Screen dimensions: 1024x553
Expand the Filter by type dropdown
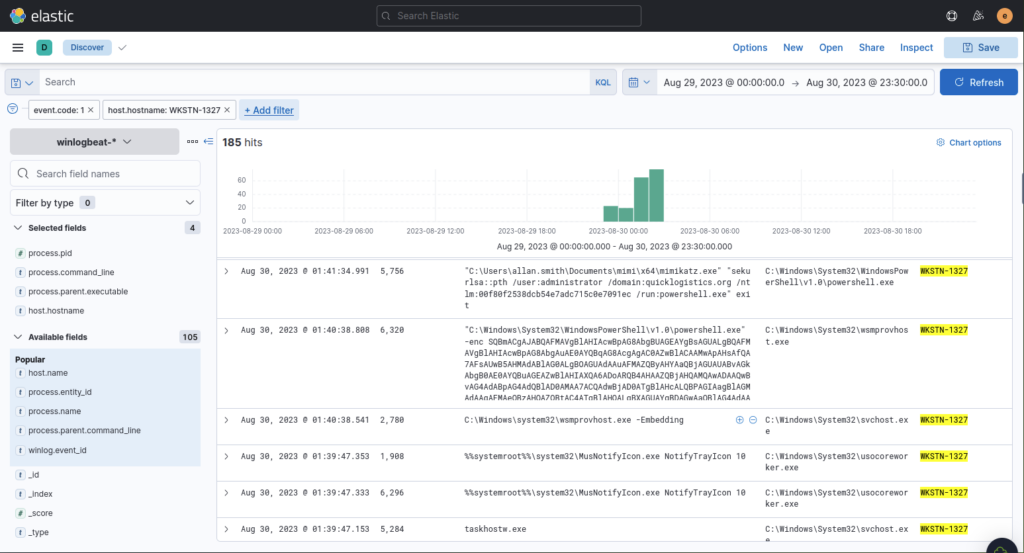click(105, 202)
